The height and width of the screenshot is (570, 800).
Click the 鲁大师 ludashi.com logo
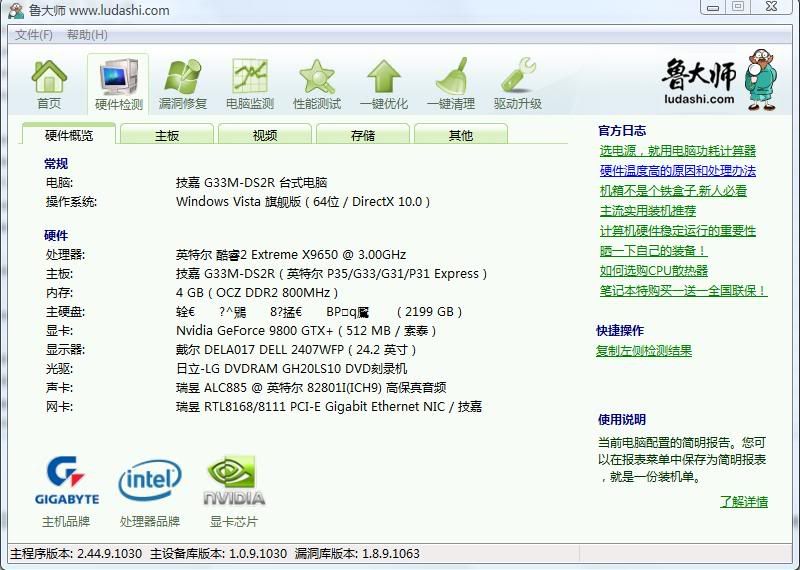click(x=719, y=80)
